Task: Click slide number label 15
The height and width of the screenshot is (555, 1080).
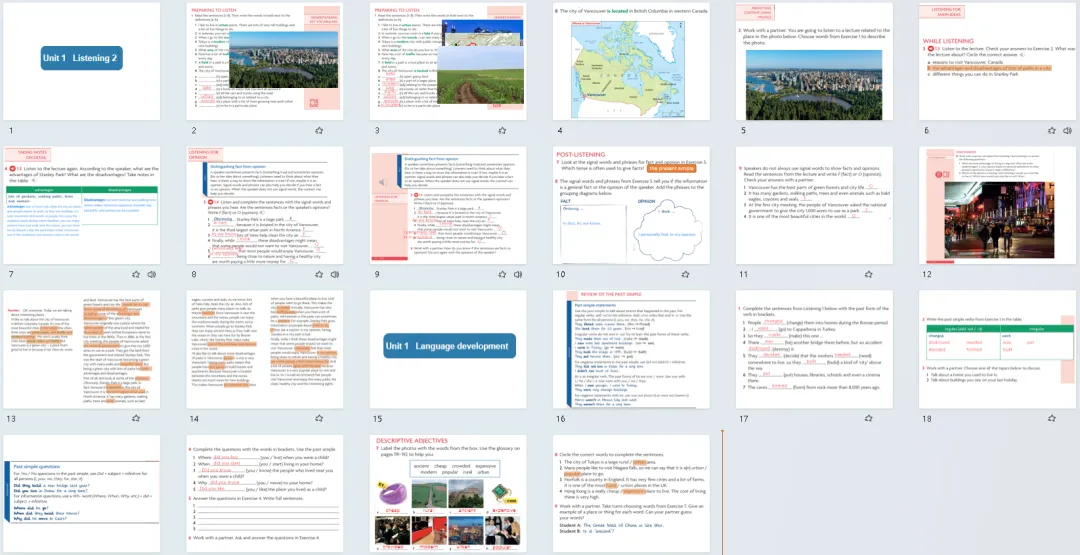Action: point(377,418)
